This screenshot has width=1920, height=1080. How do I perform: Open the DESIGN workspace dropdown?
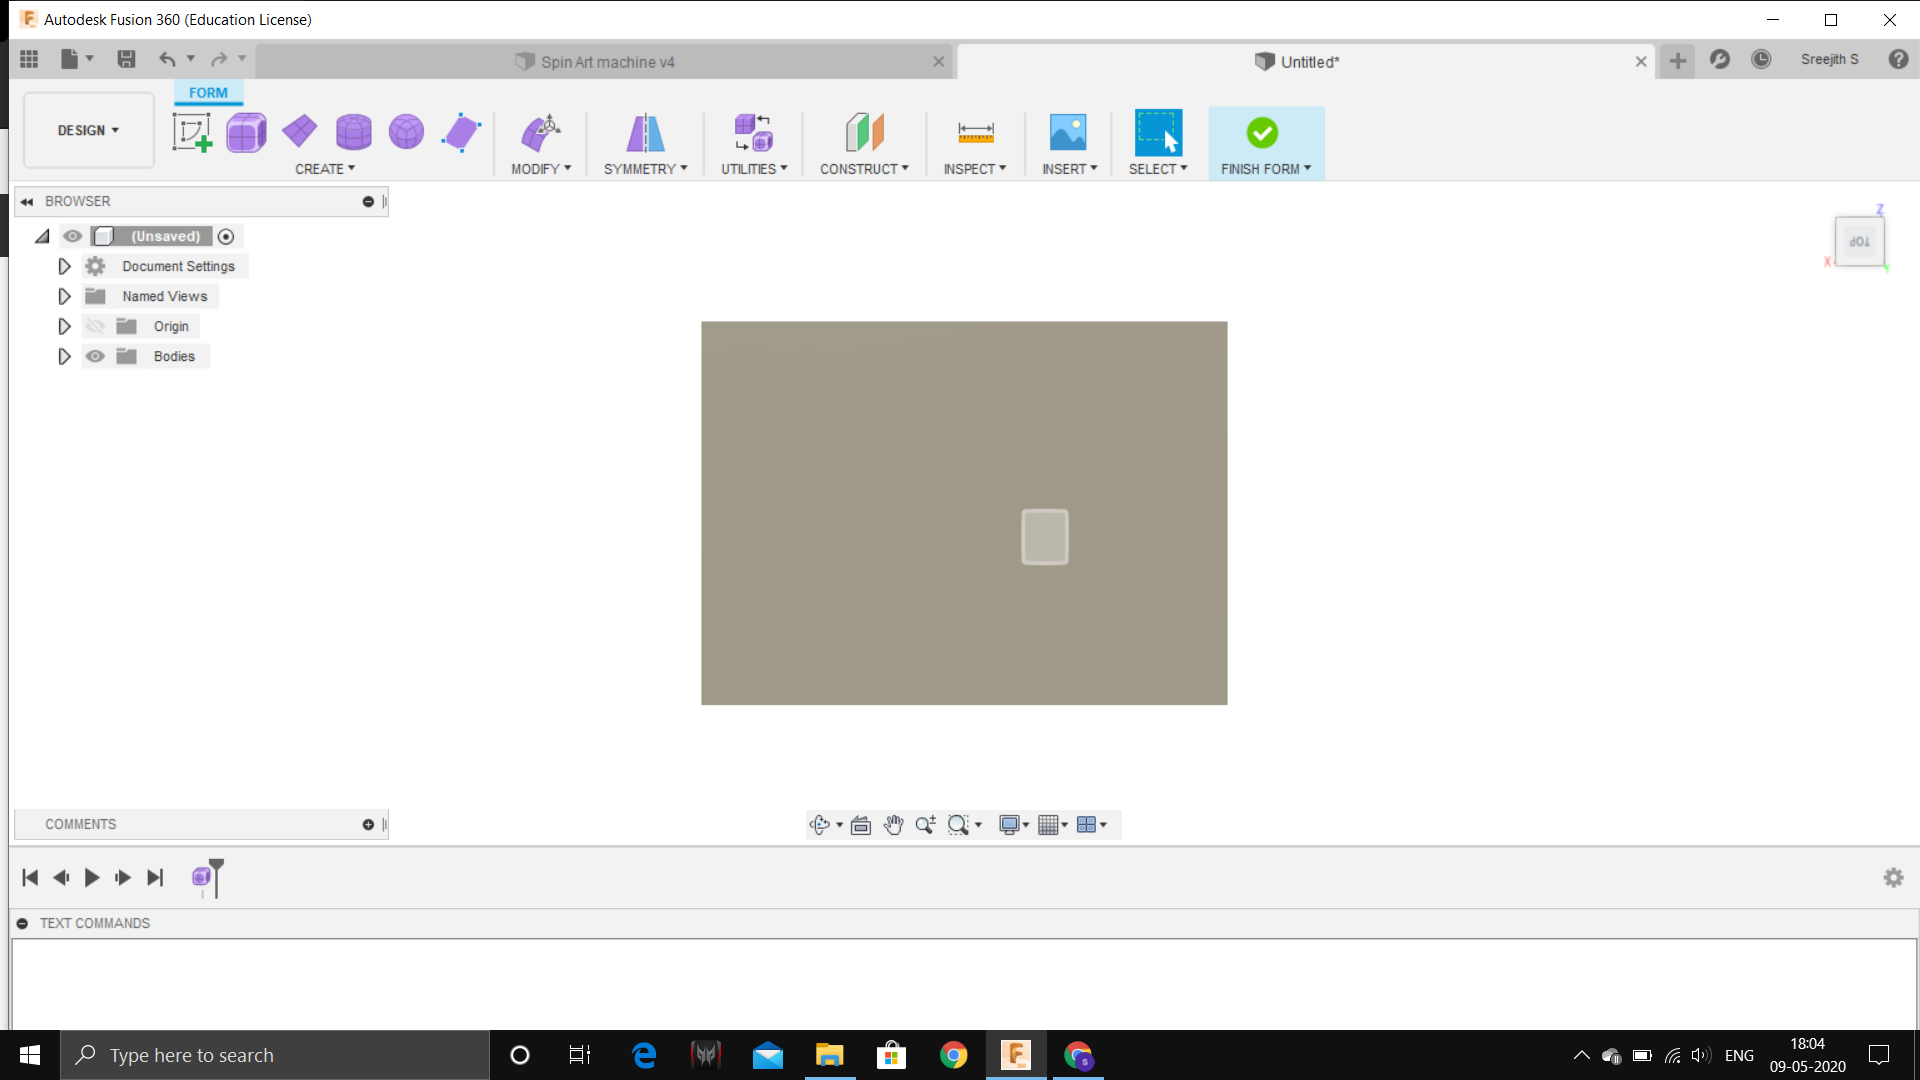point(88,131)
